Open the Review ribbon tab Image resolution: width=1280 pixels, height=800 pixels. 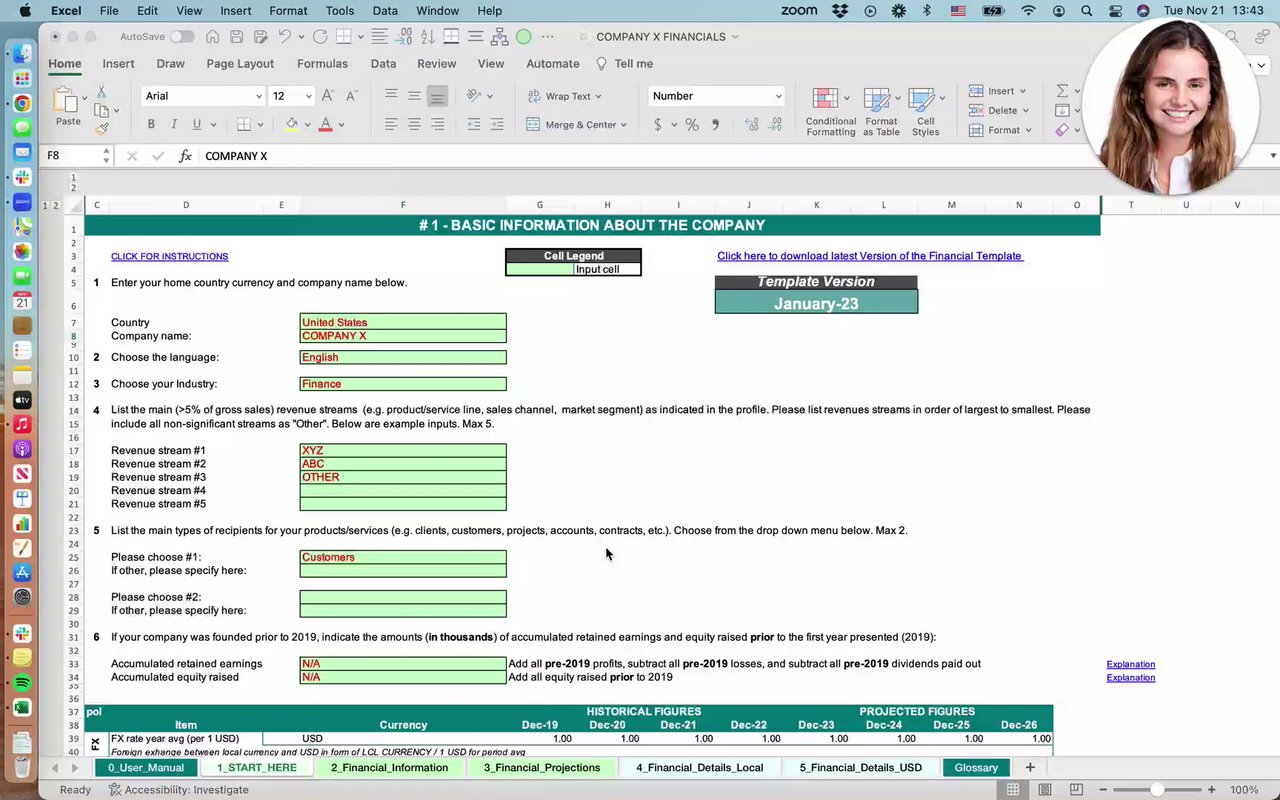pos(436,63)
